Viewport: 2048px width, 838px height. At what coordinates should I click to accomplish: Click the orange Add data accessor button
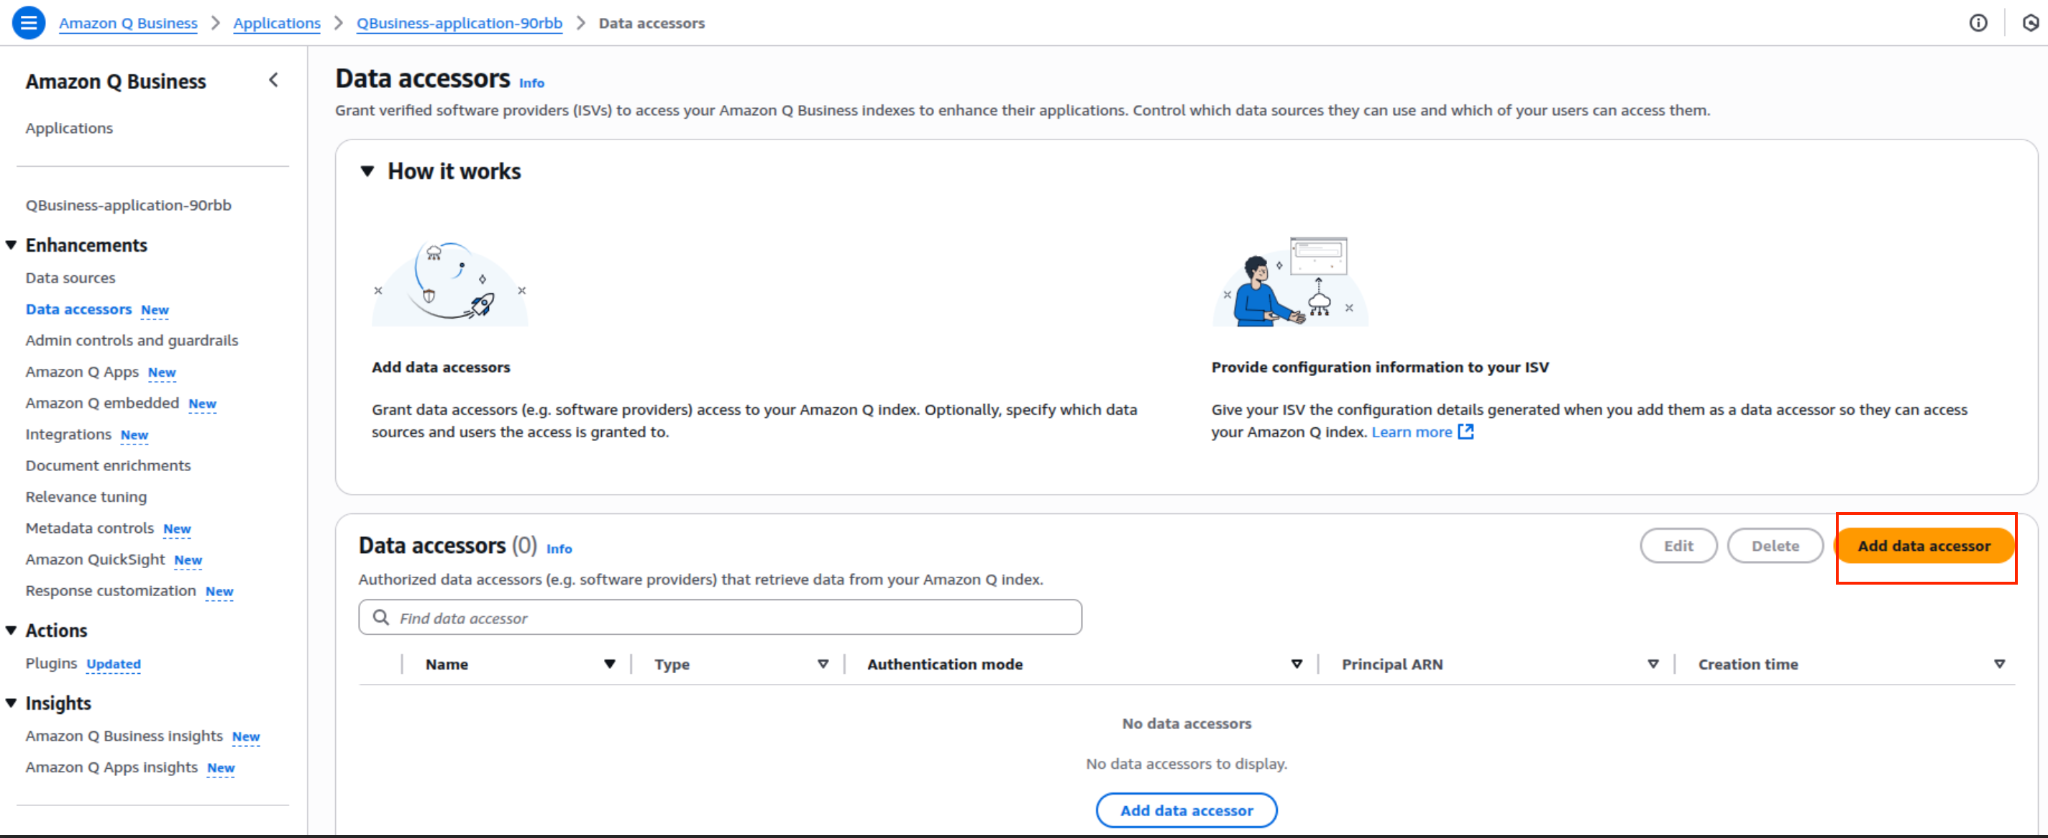(x=1924, y=546)
